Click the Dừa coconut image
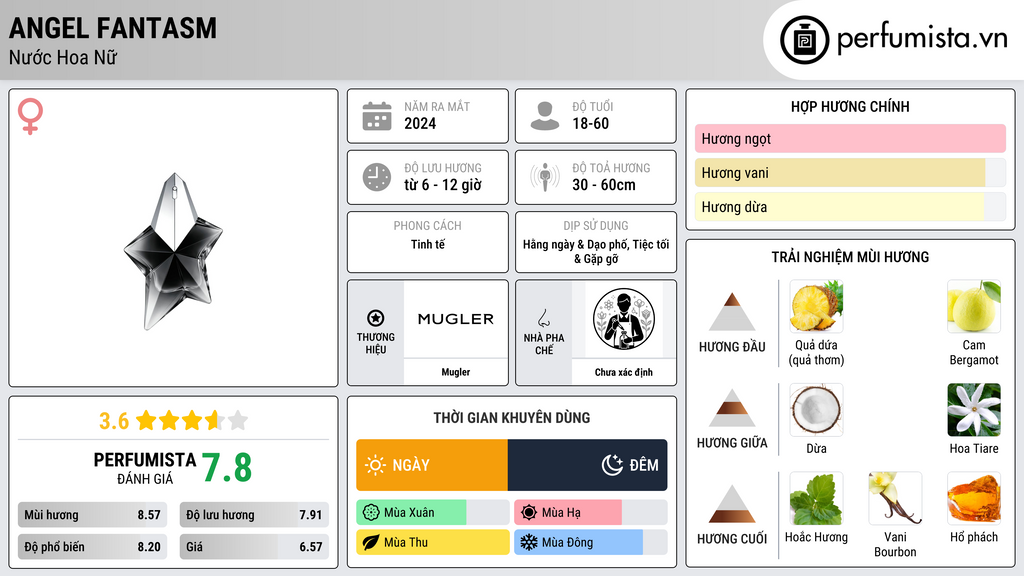The height and width of the screenshot is (576, 1024). pos(816,409)
